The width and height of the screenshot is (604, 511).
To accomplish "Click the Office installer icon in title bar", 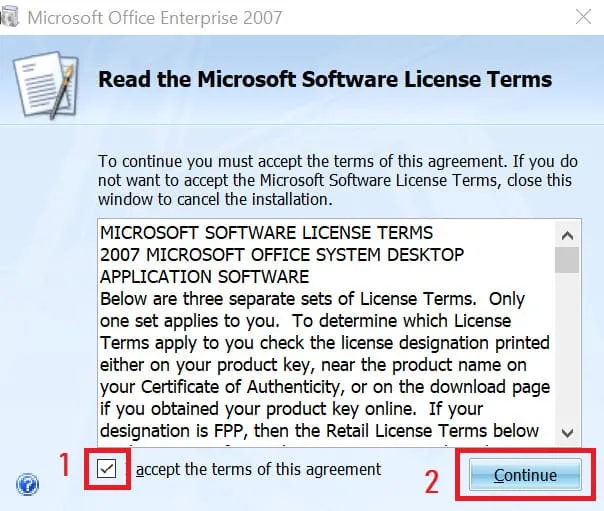I will 8,17.
